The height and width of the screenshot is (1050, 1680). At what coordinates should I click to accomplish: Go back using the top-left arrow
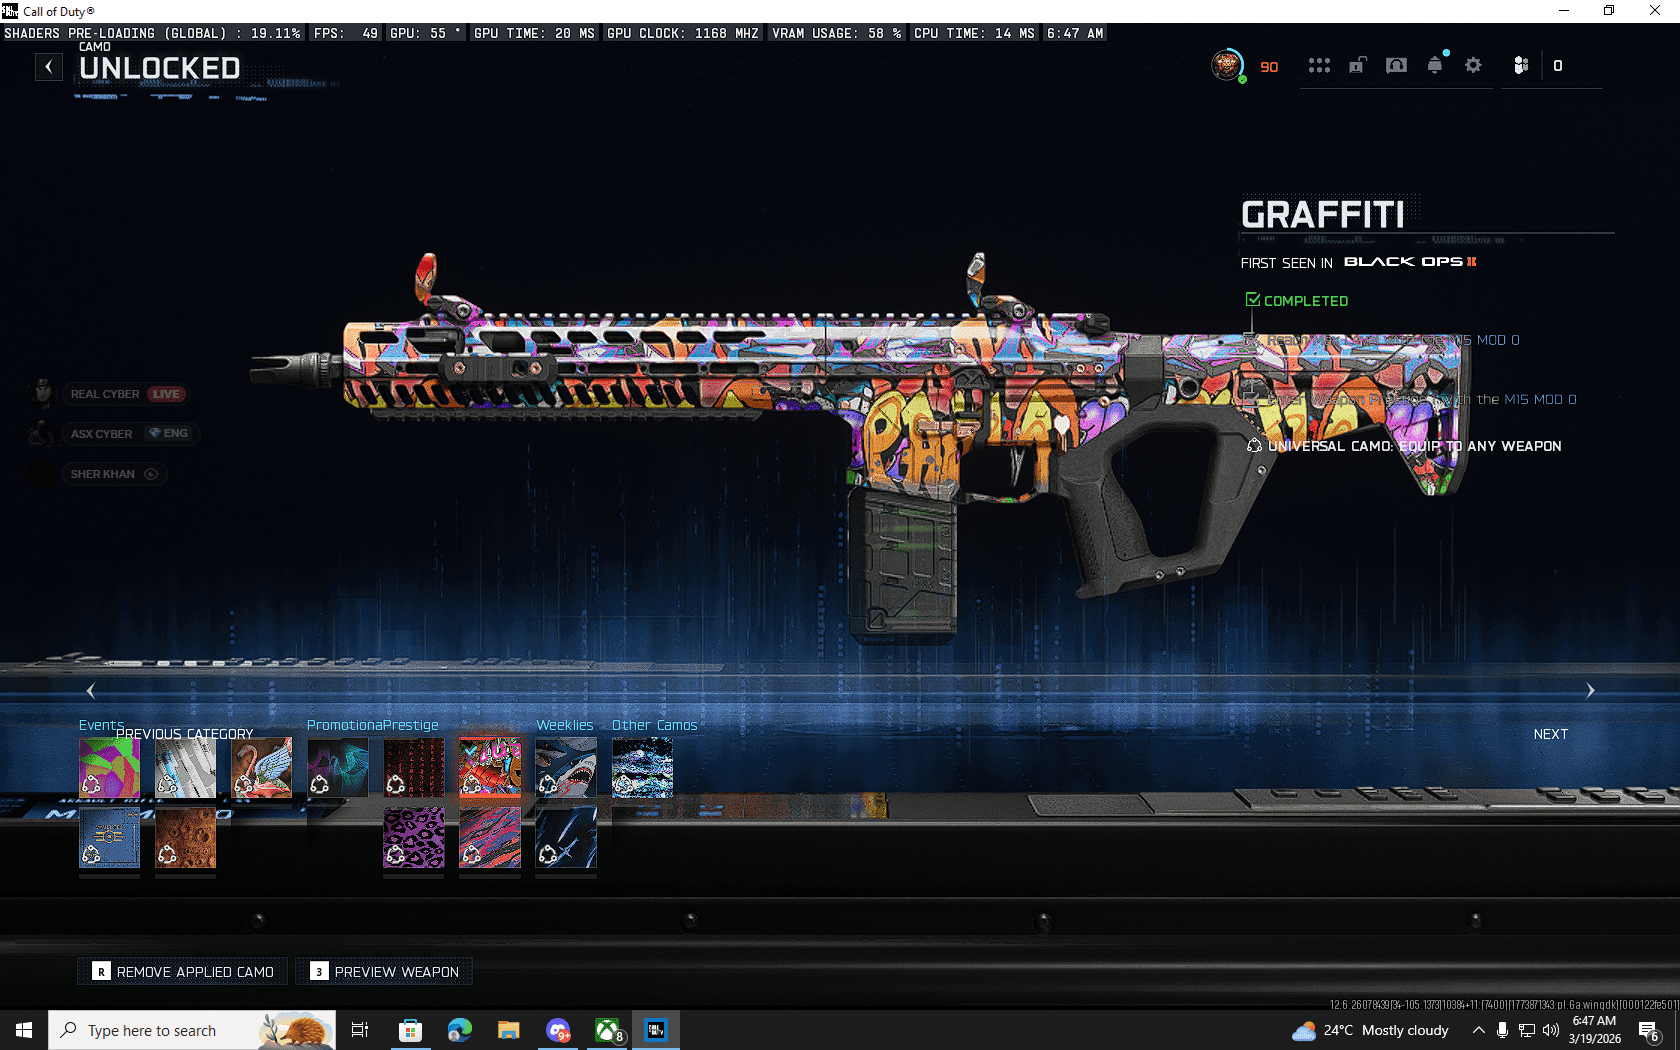coord(49,67)
